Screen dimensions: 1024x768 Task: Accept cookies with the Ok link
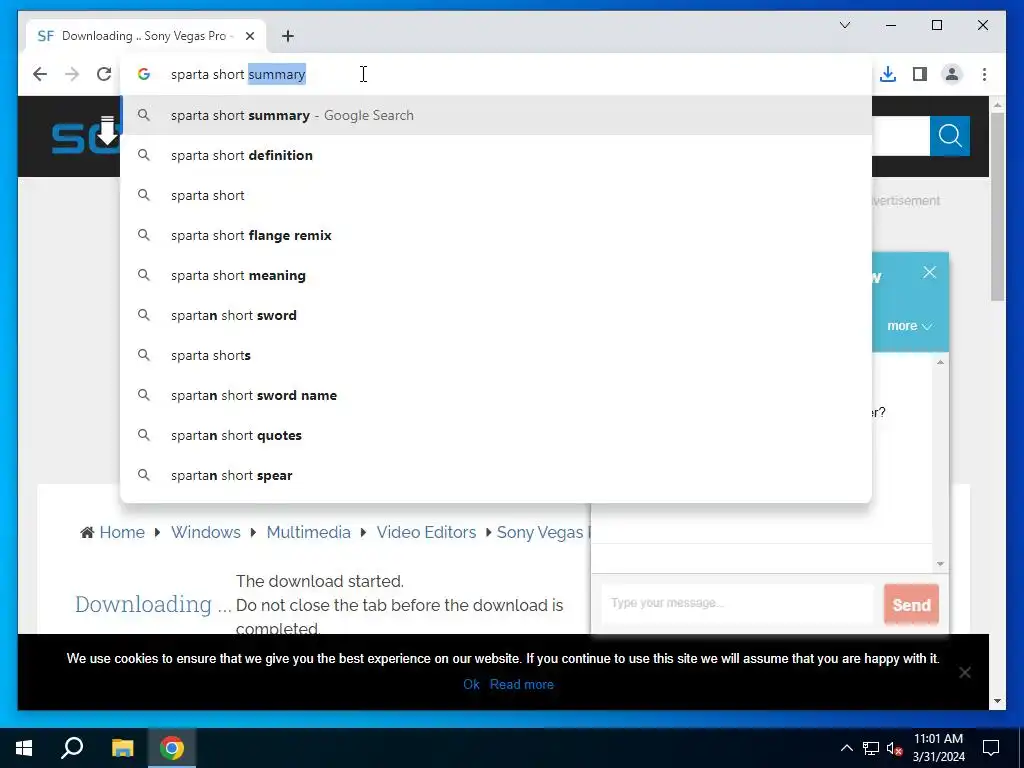471,684
